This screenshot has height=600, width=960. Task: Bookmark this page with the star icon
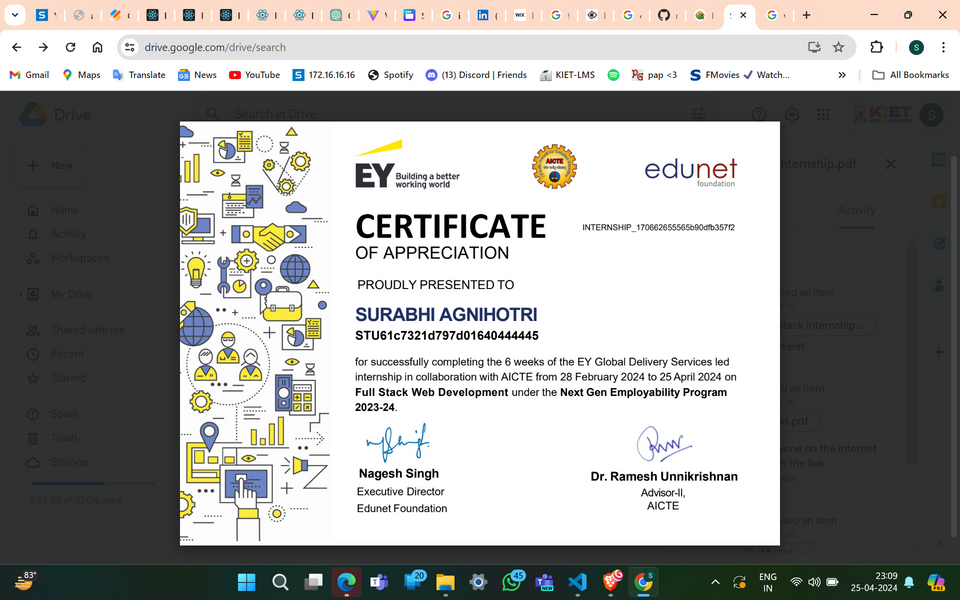(x=838, y=47)
